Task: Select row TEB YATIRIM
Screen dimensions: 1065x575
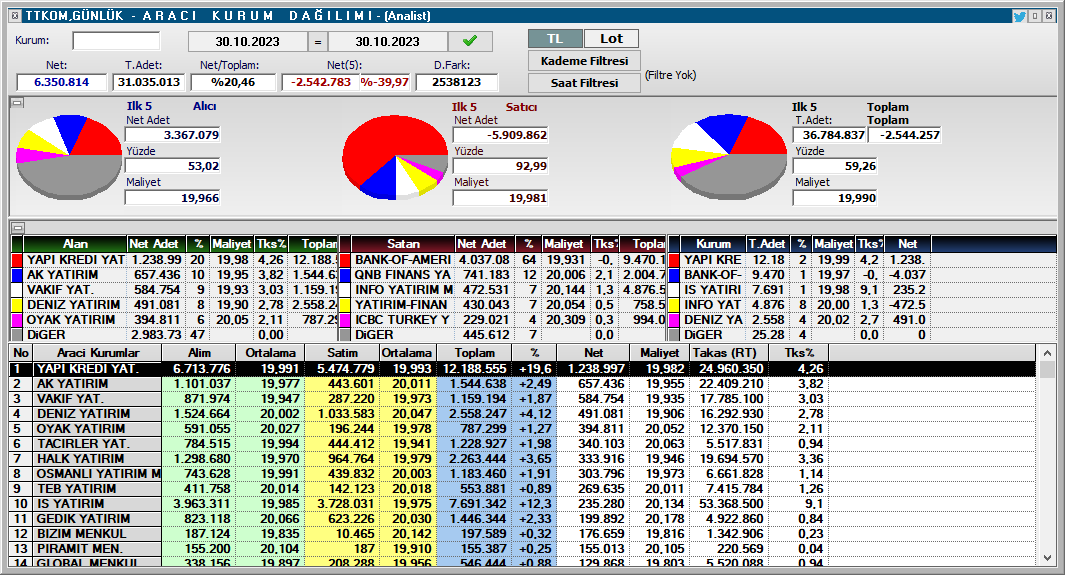Action: 523,488
